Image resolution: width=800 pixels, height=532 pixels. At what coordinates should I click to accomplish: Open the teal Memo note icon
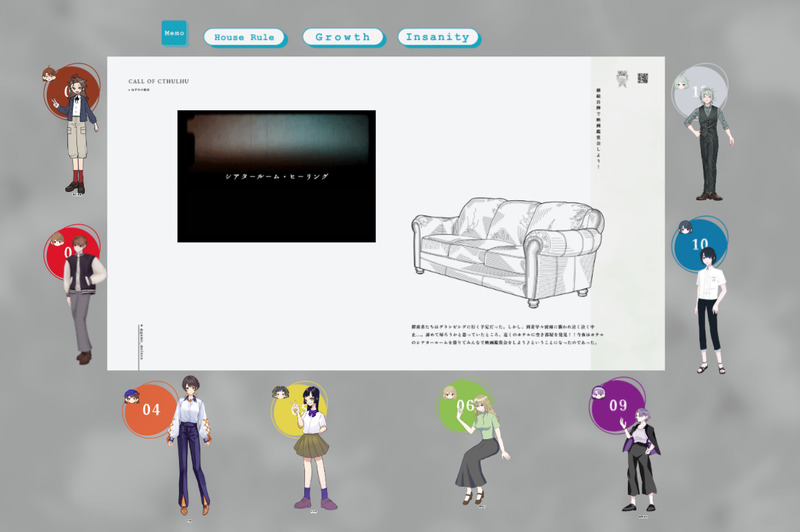coord(174,33)
